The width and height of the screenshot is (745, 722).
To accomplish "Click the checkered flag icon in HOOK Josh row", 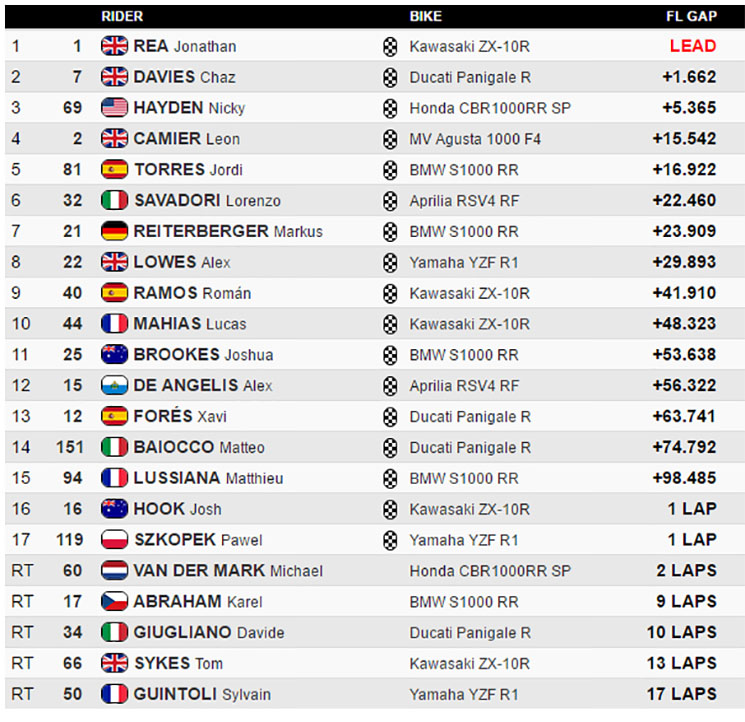I will tap(390, 509).
